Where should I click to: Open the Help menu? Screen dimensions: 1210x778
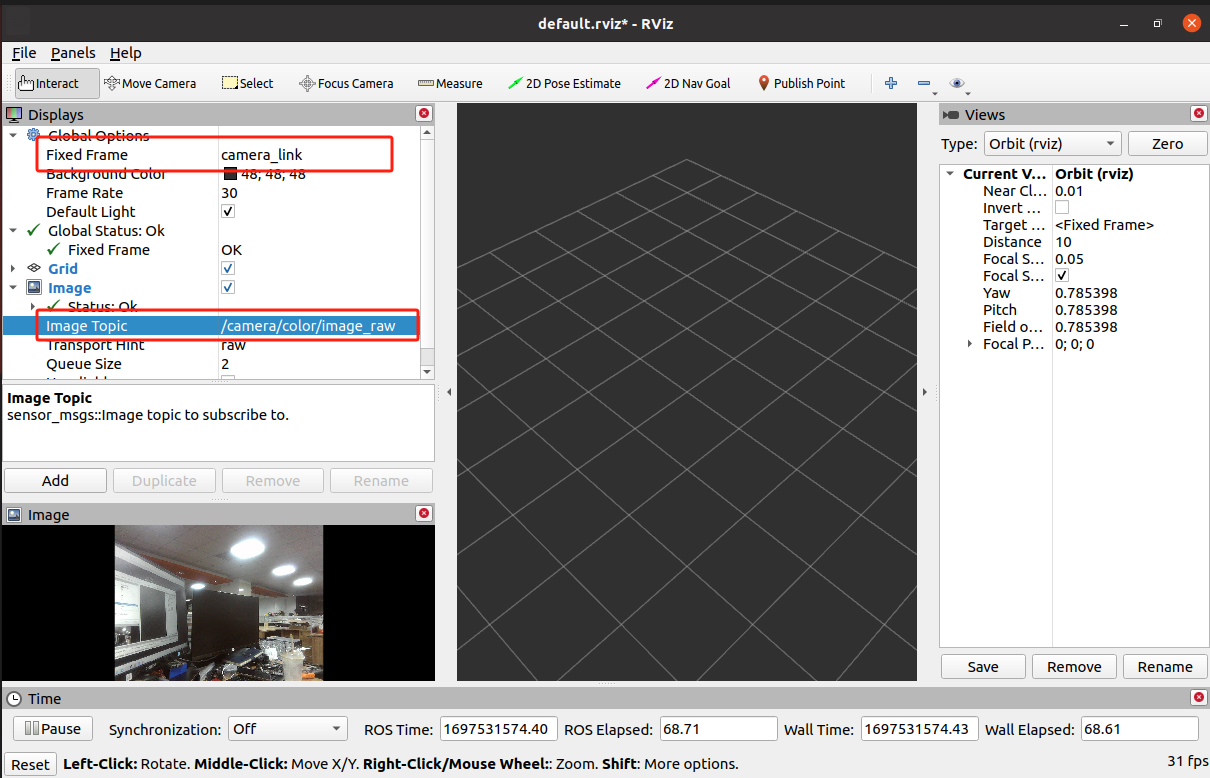pyautogui.click(x=126, y=53)
